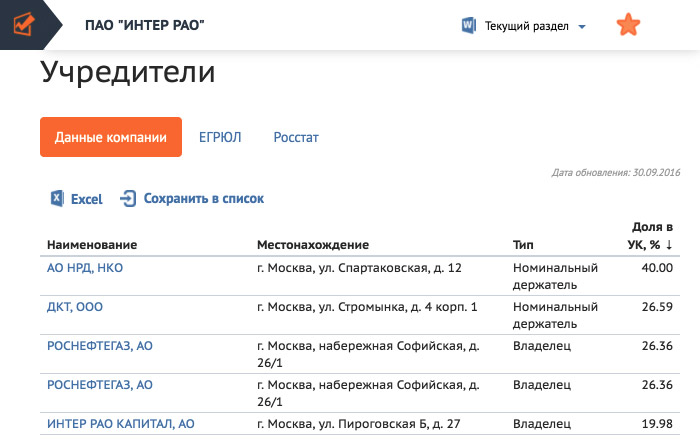
Task: Export table via Excel link
Action: (87, 199)
